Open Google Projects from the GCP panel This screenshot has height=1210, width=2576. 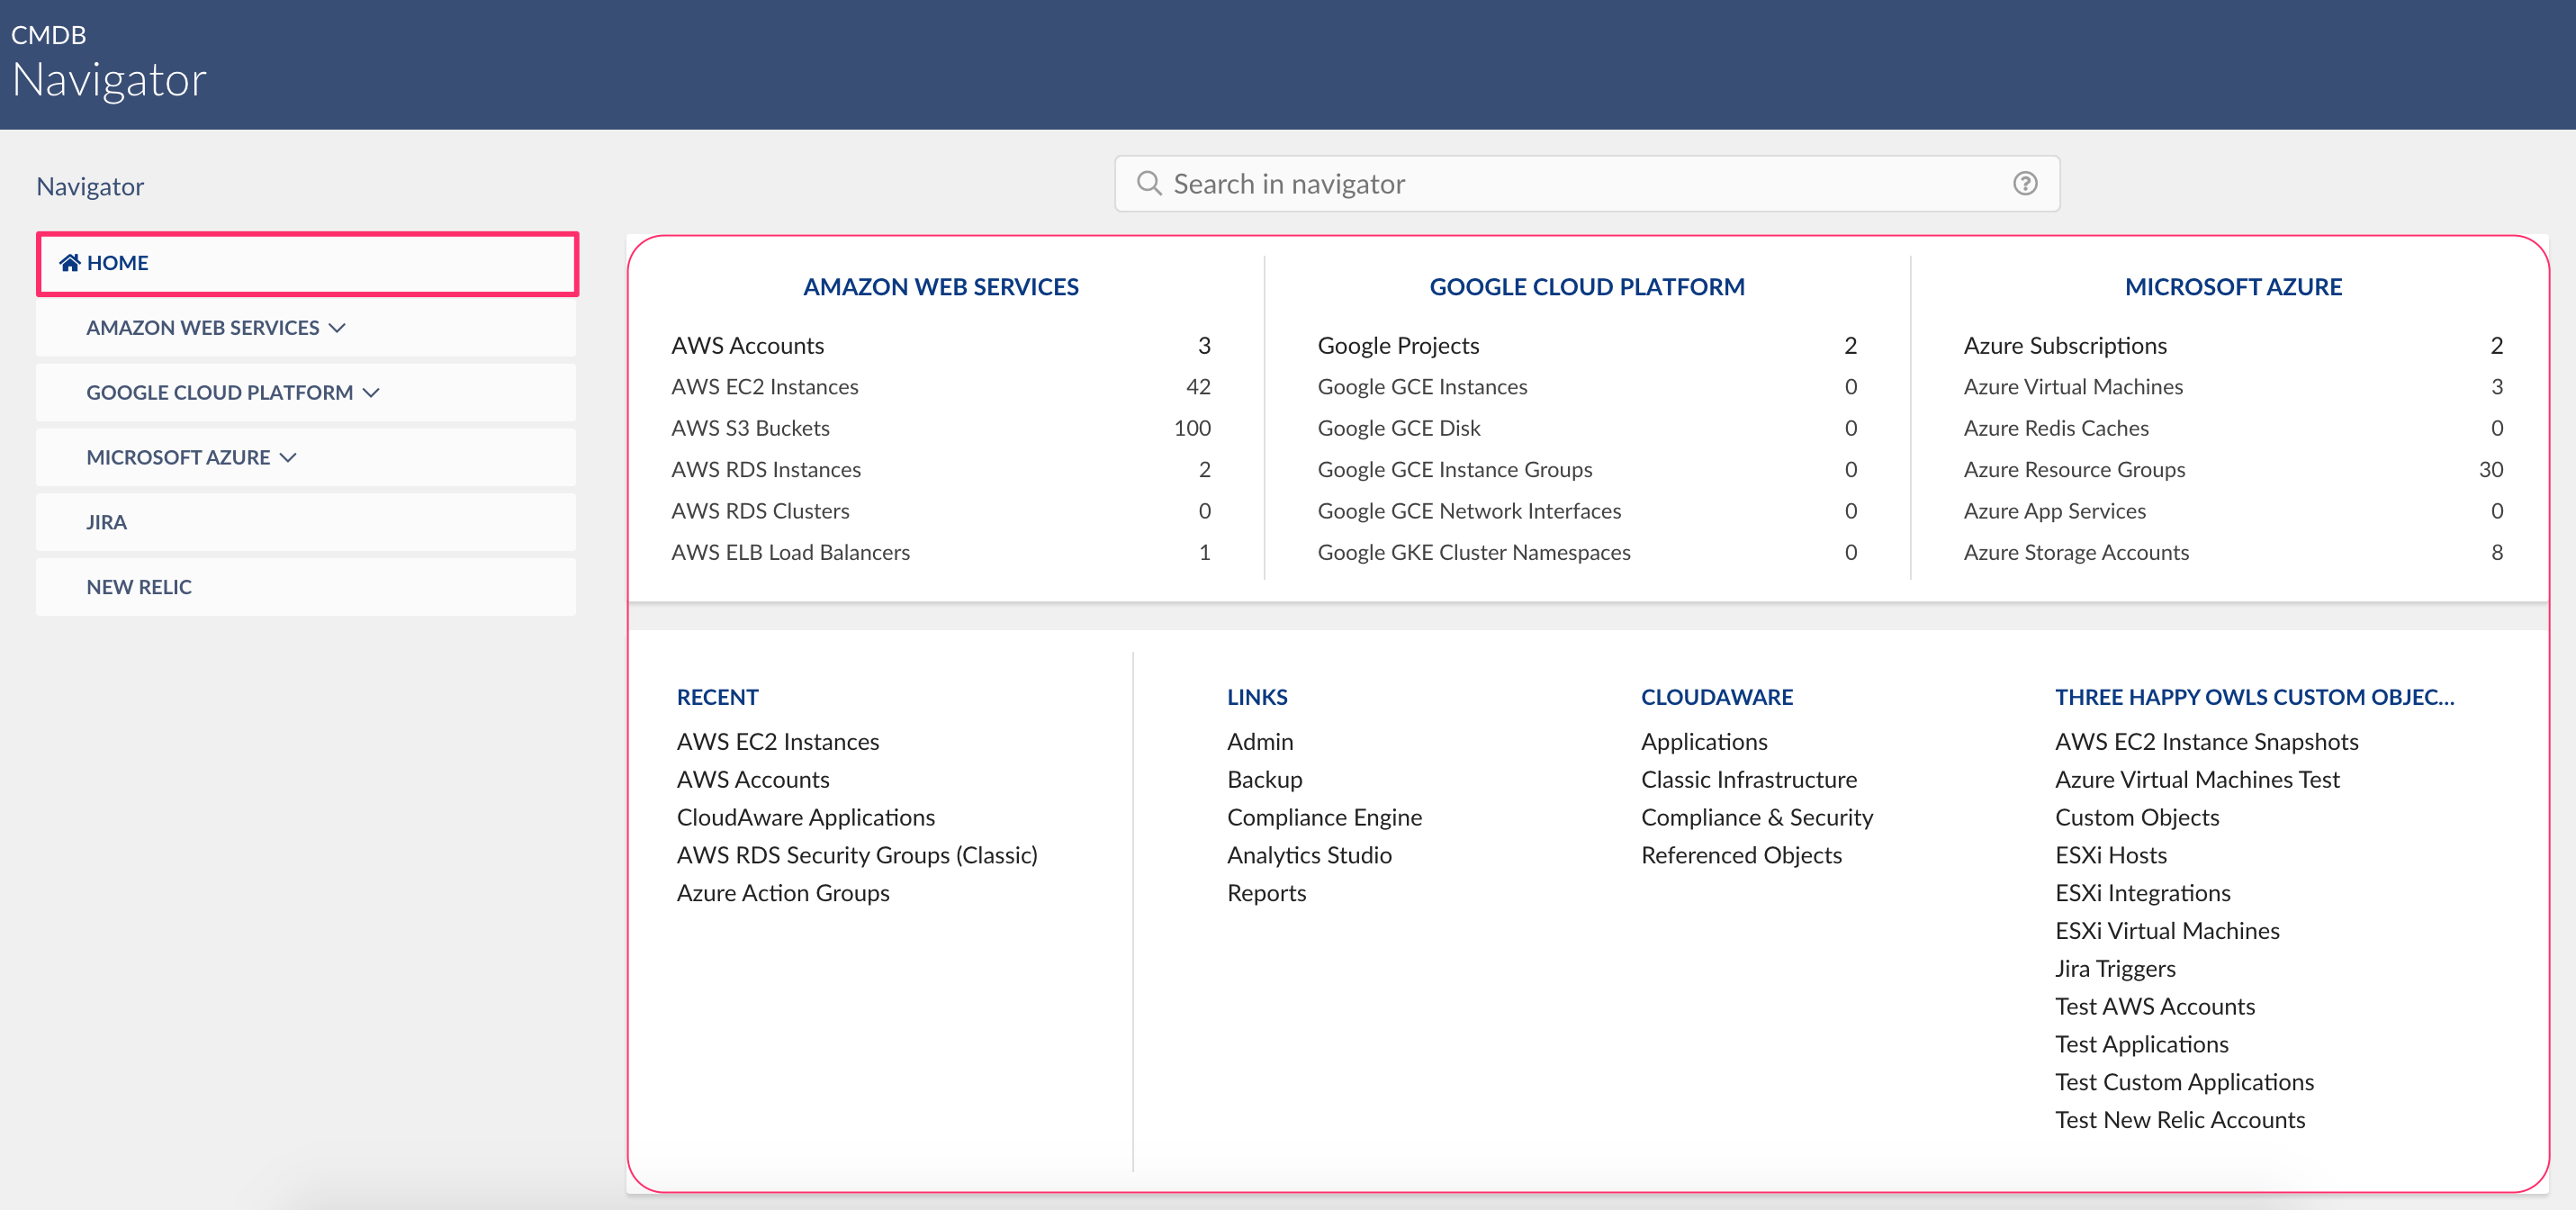click(x=1398, y=345)
